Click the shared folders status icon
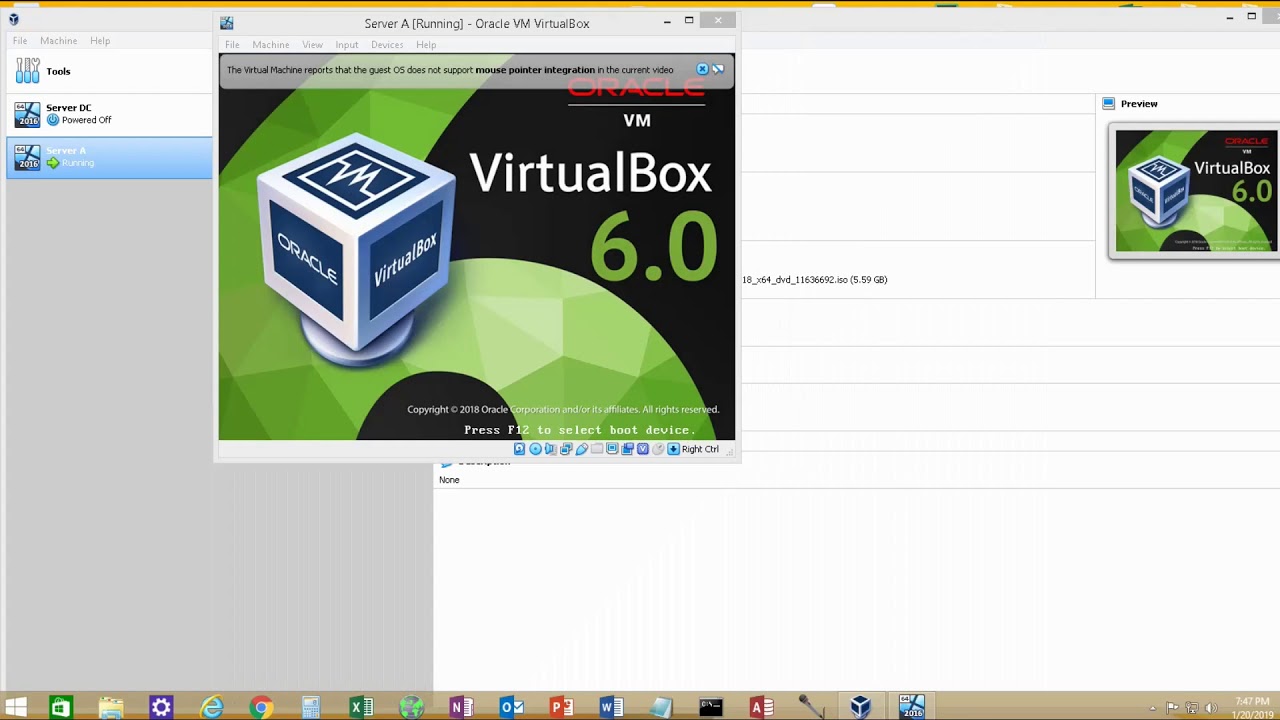This screenshot has height=720, width=1280. [597, 449]
